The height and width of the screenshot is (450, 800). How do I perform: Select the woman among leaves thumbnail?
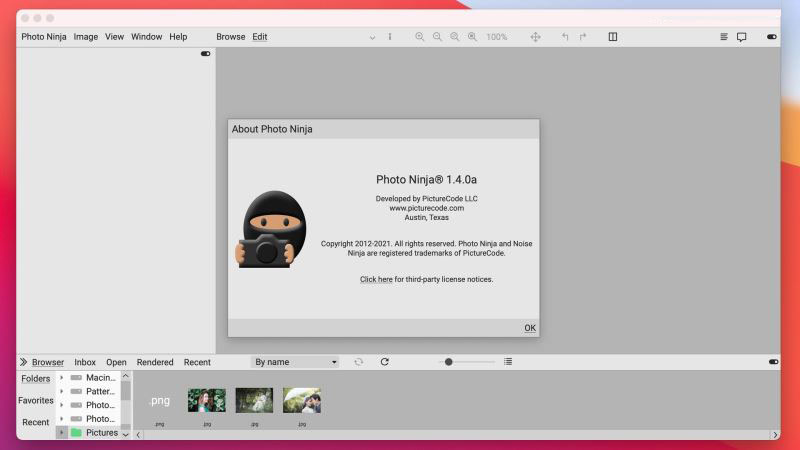[x=207, y=401]
